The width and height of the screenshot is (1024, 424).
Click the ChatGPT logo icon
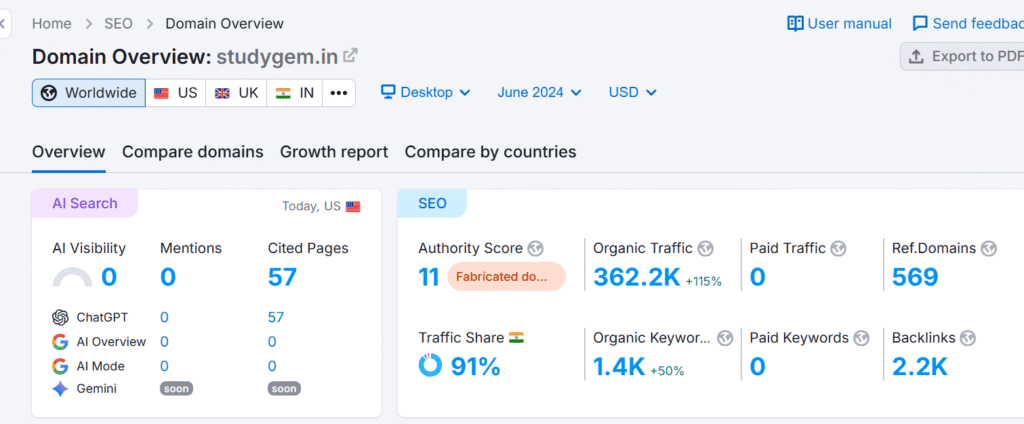(60, 318)
